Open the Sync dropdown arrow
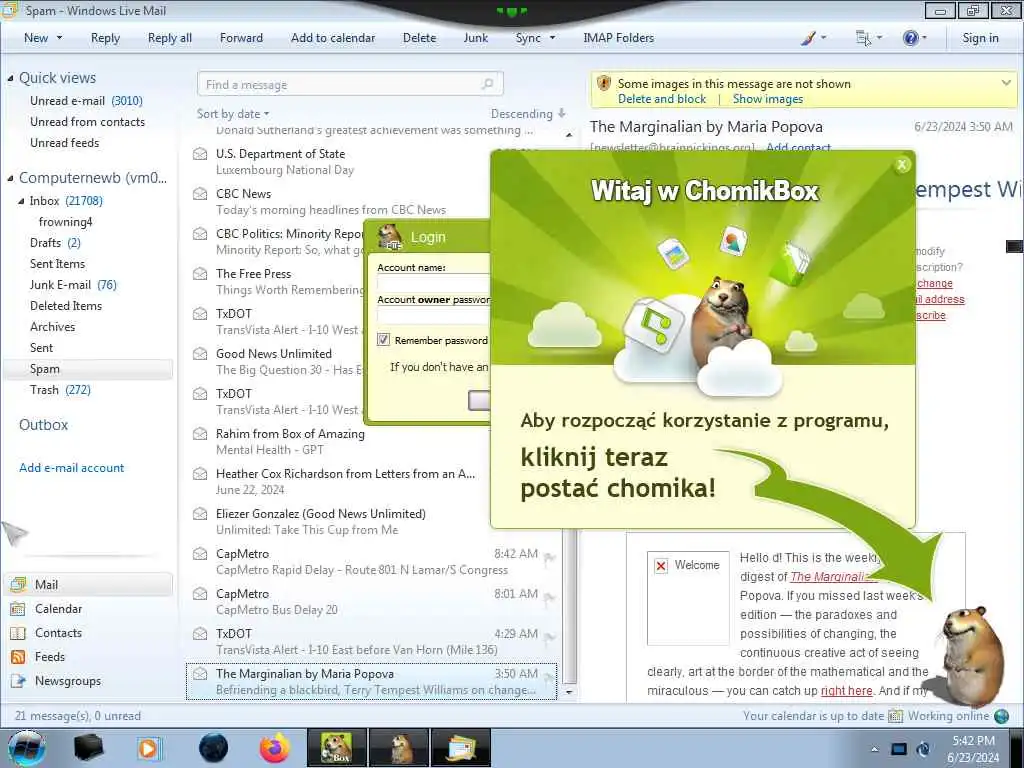This screenshot has width=1024, height=768. 552,38
